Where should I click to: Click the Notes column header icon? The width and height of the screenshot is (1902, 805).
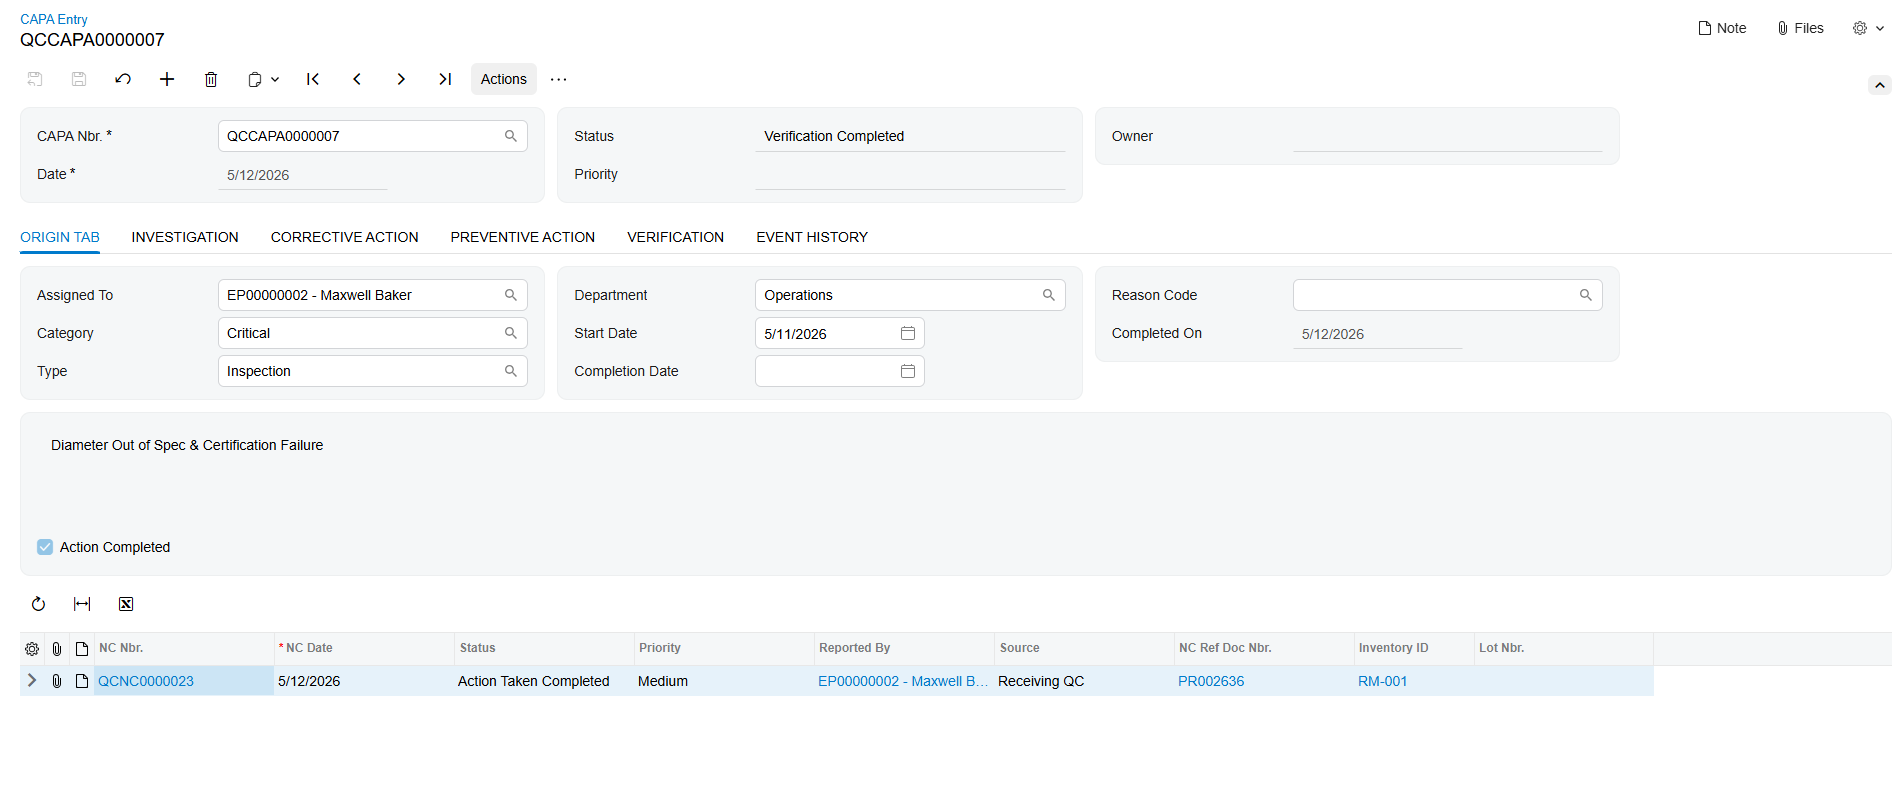pyautogui.click(x=82, y=649)
